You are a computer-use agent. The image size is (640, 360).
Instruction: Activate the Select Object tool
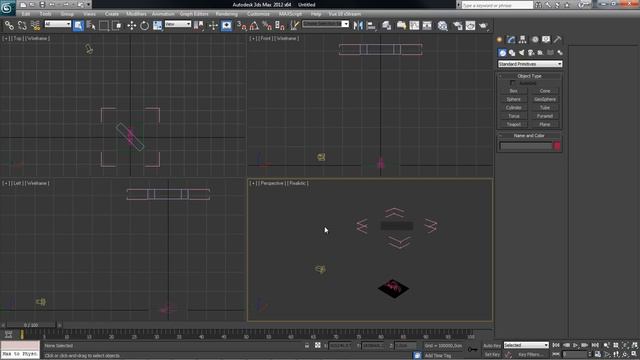(78, 26)
